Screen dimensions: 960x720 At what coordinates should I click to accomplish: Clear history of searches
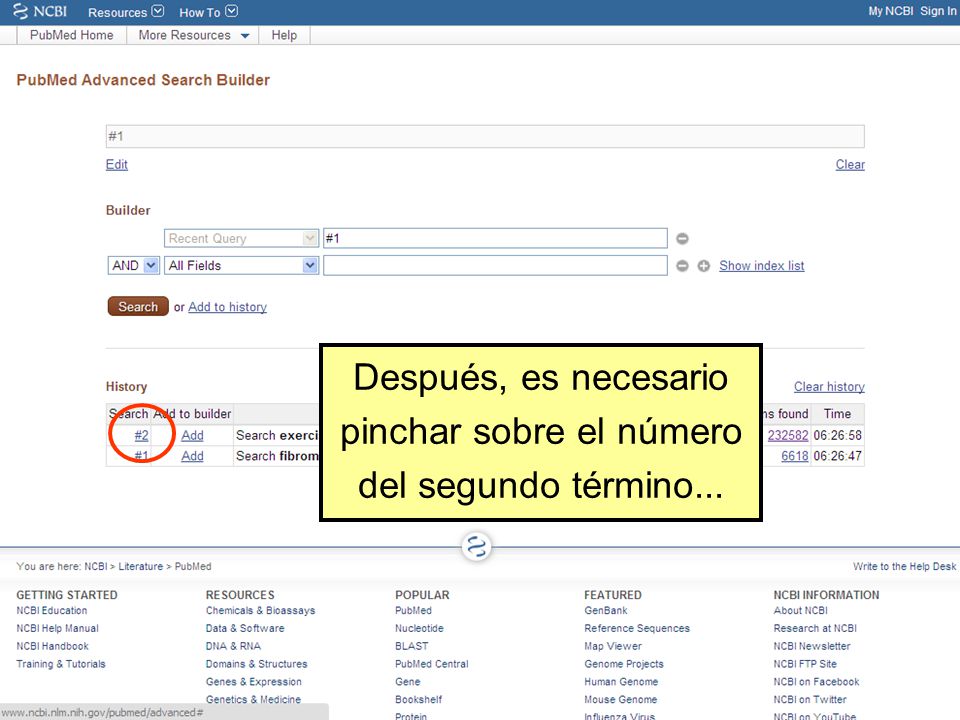(829, 387)
